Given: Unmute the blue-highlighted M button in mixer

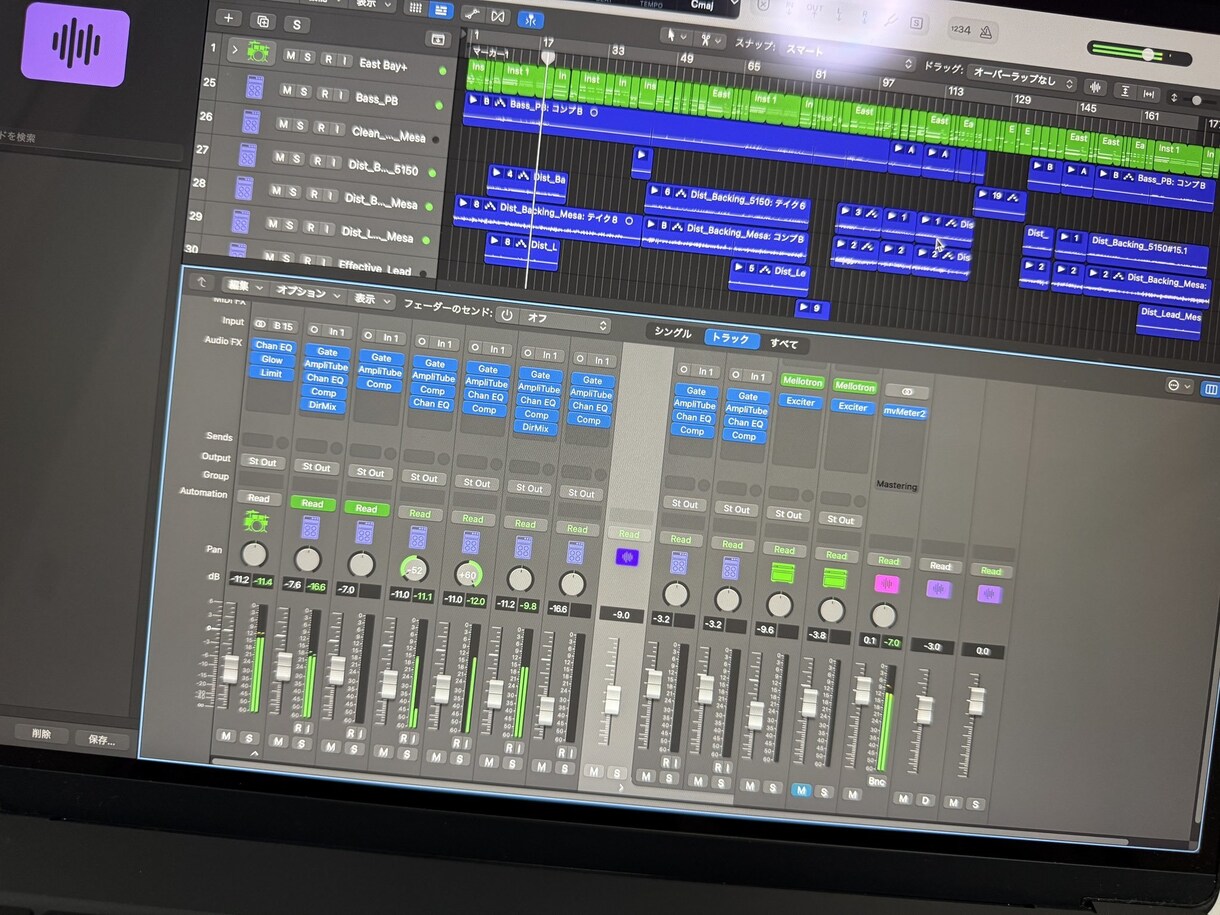Looking at the screenshot, I should (x=801, y=790).
